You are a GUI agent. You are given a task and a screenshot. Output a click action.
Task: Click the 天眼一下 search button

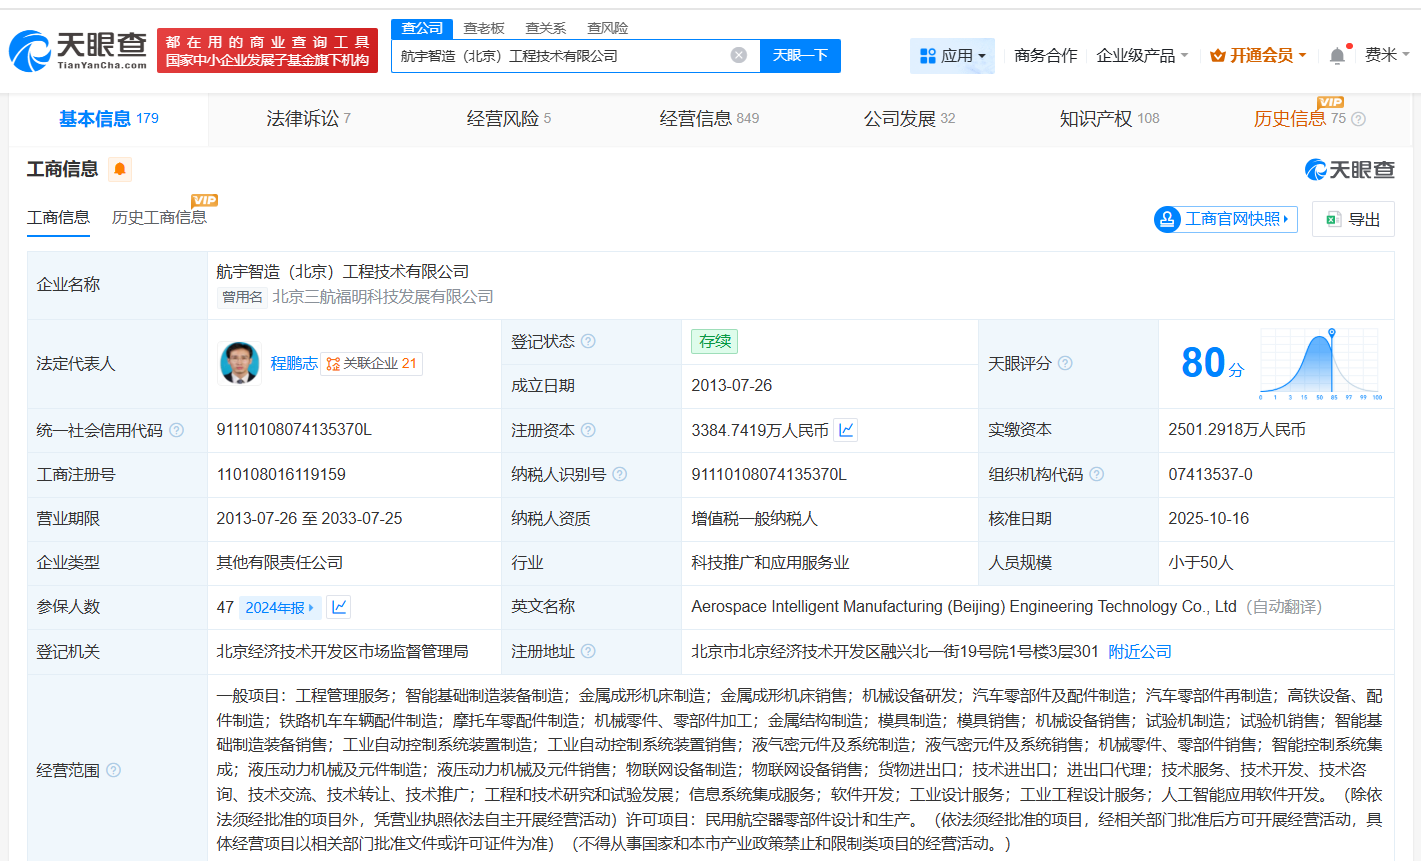coord(800,55)
